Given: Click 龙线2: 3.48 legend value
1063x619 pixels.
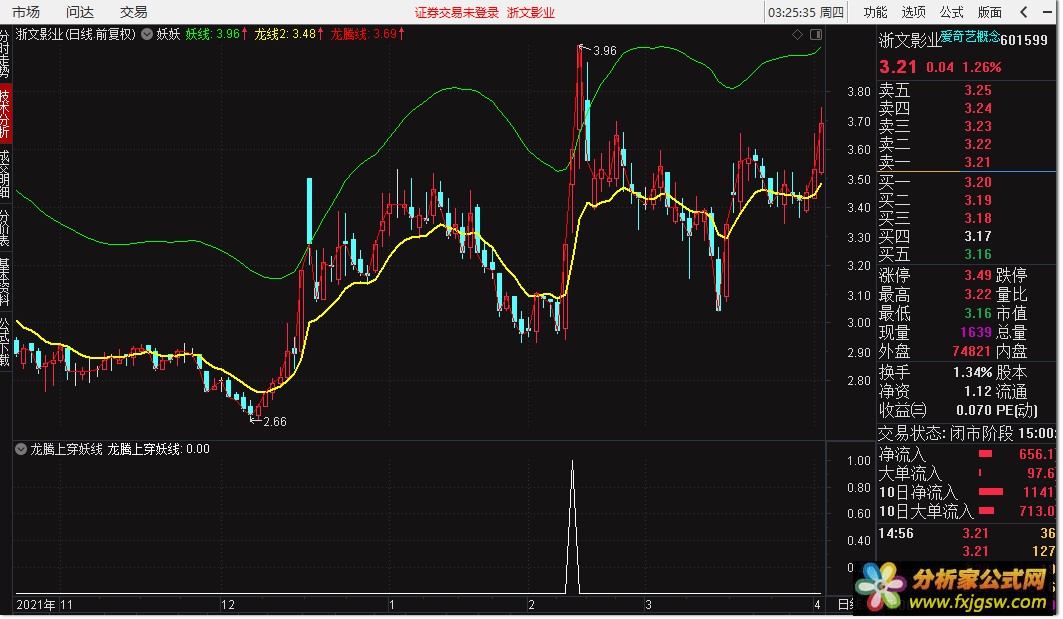Looking at the screenshot, I should point(289,34).
